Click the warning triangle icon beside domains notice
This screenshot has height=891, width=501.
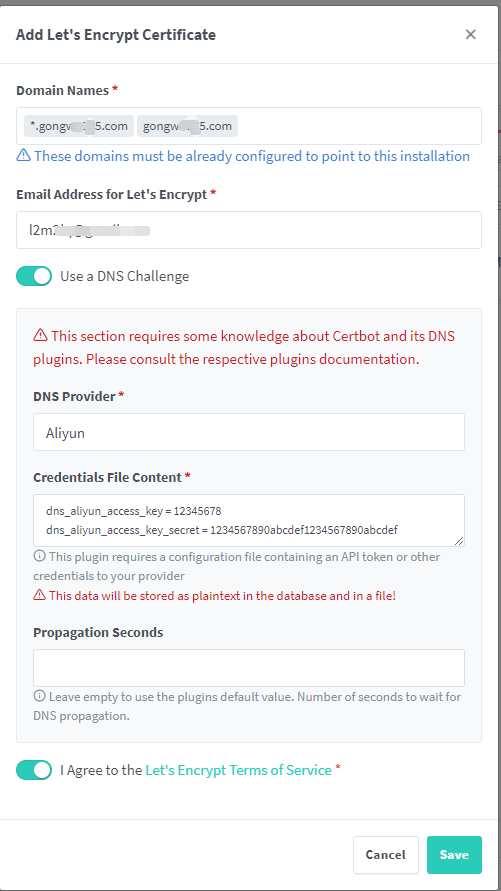(23, 155)
